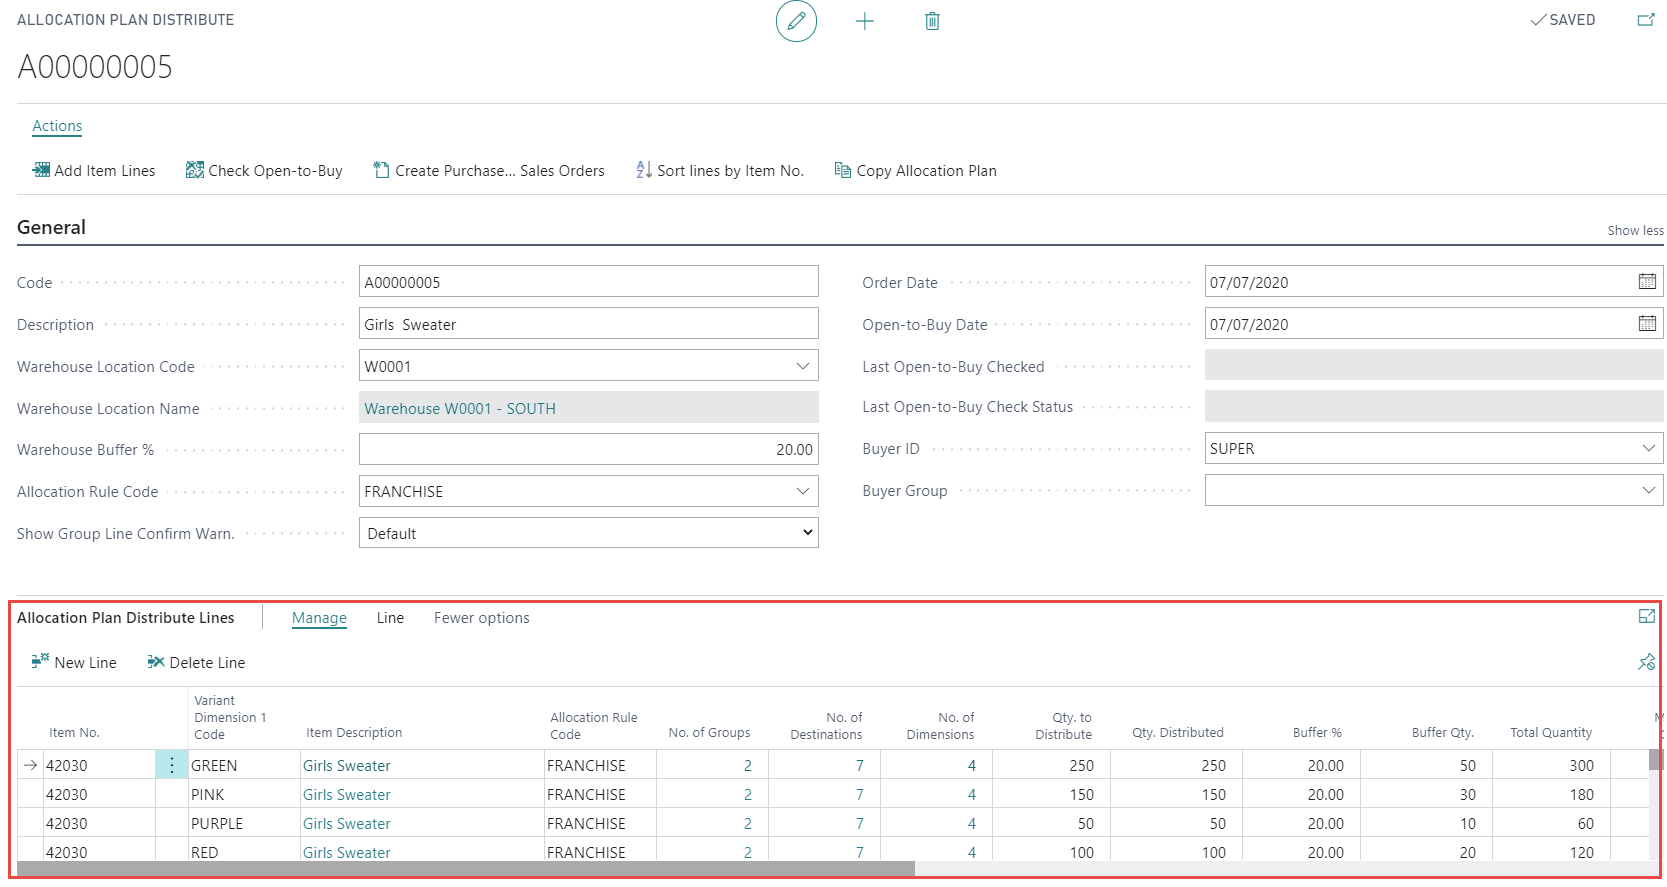
Task: Click the pencil edit icon
Action: [x=796, y=21]
